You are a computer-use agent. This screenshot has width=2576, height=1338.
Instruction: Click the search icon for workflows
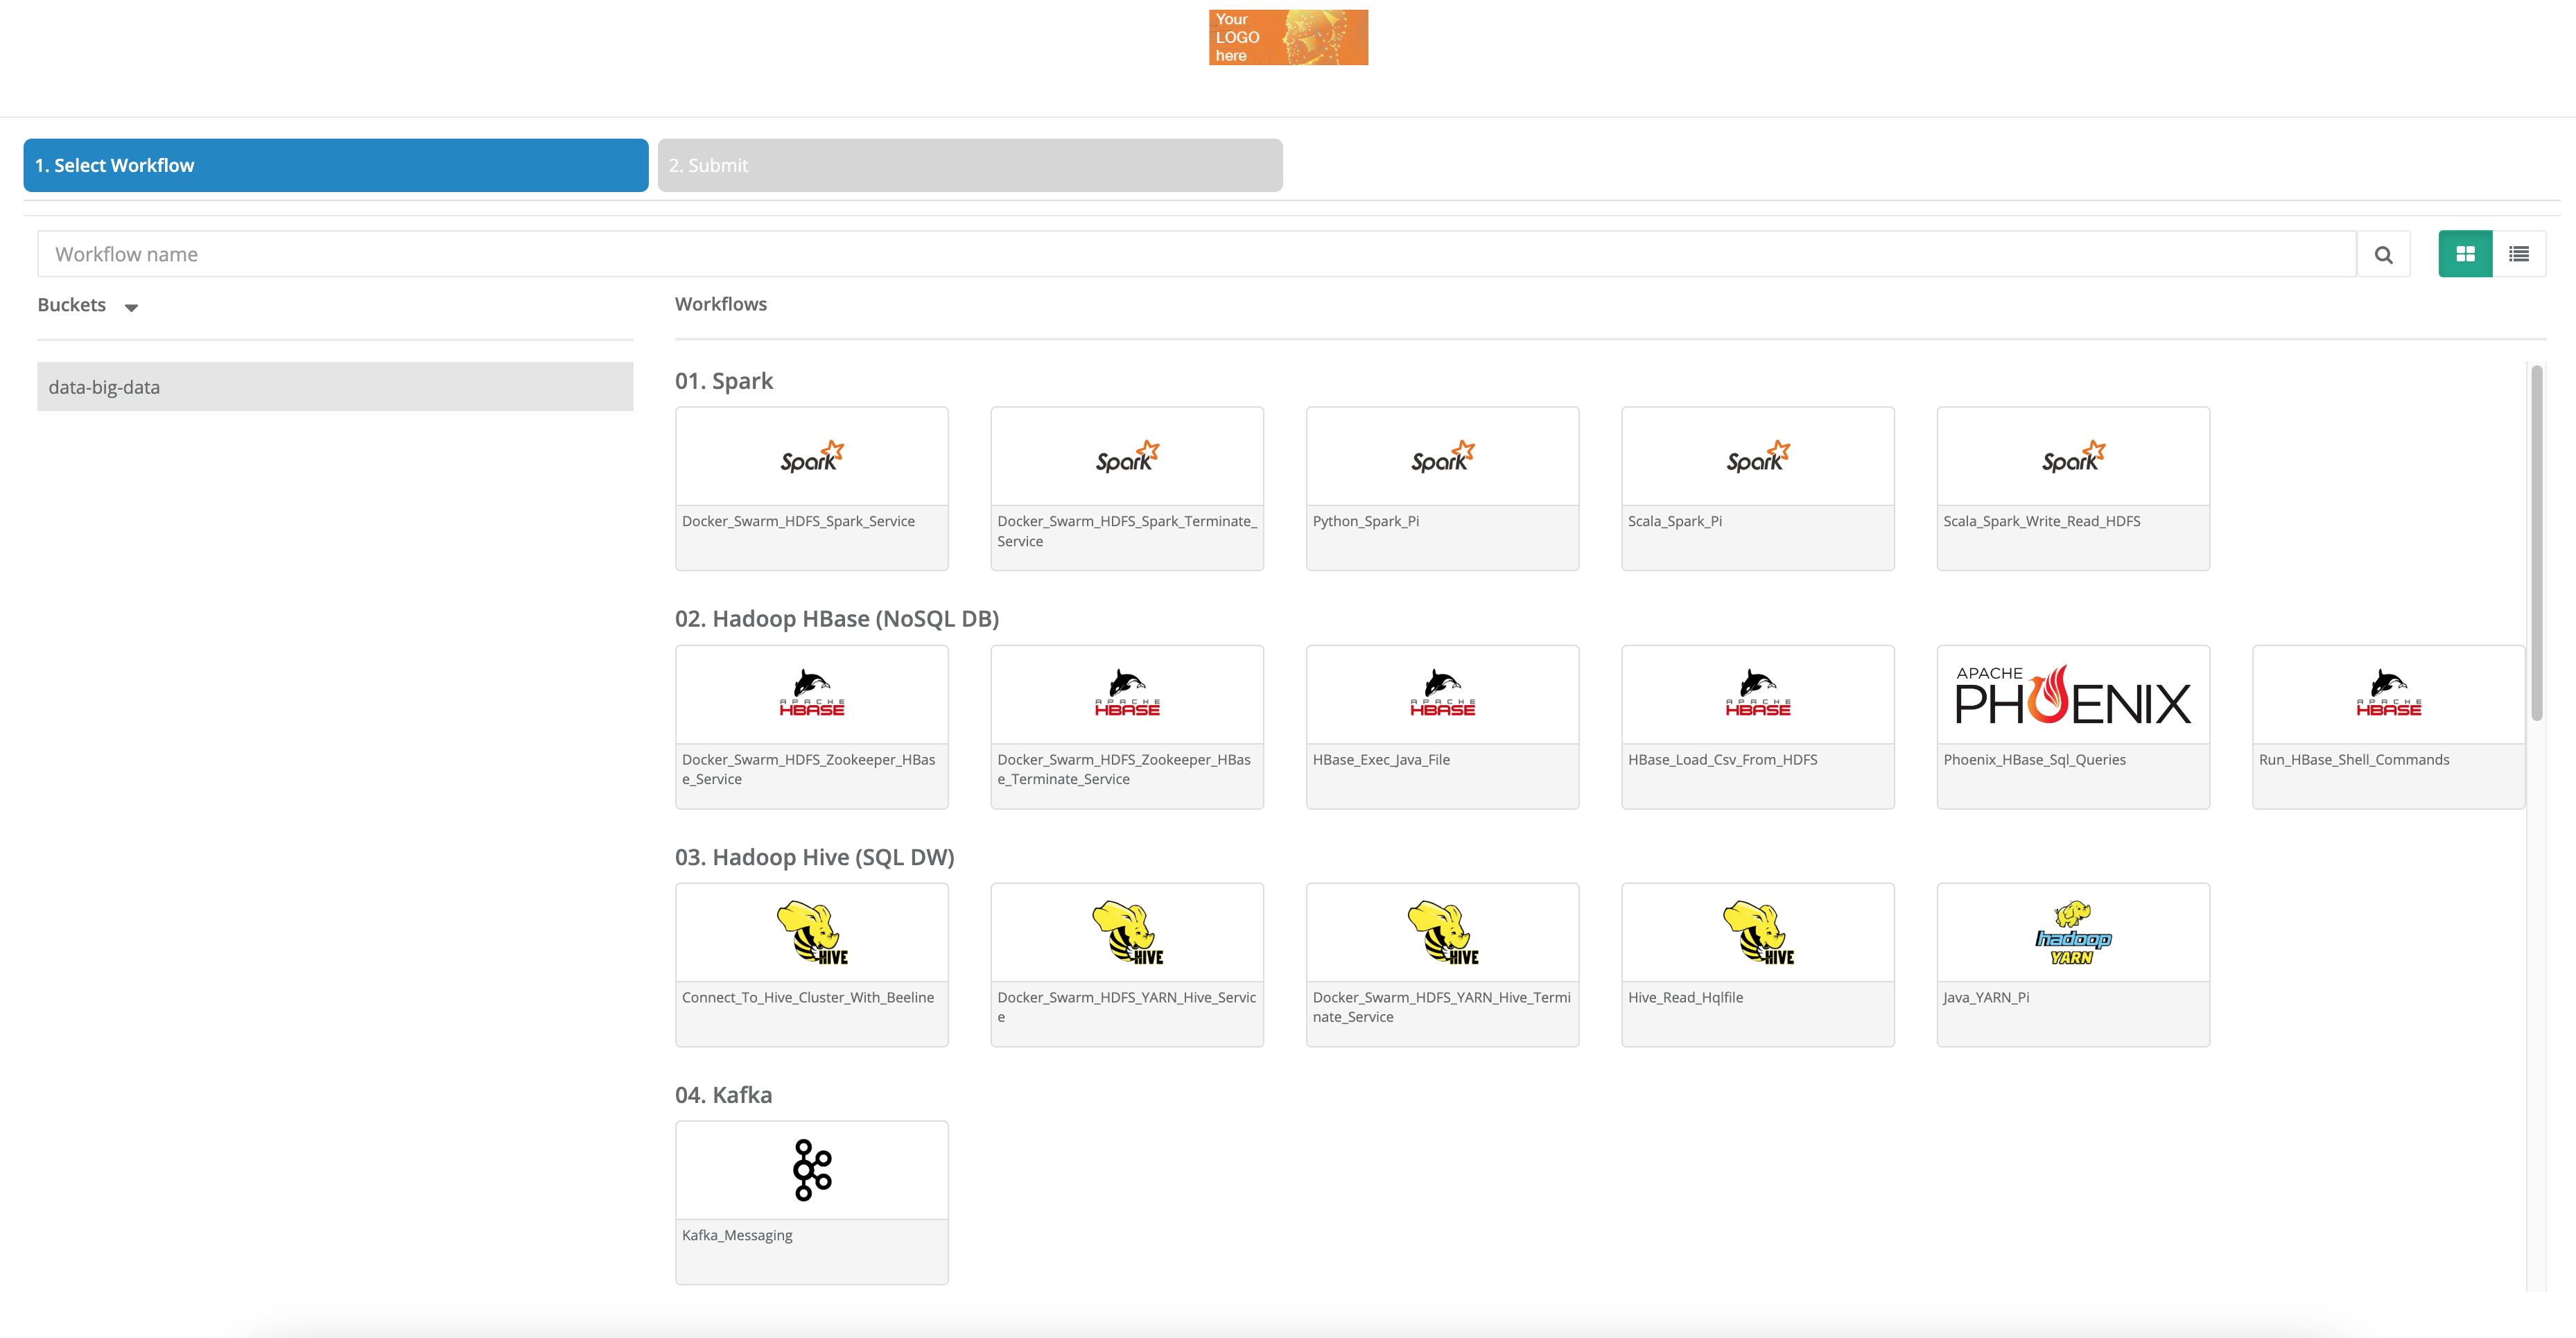point(2383,254)
